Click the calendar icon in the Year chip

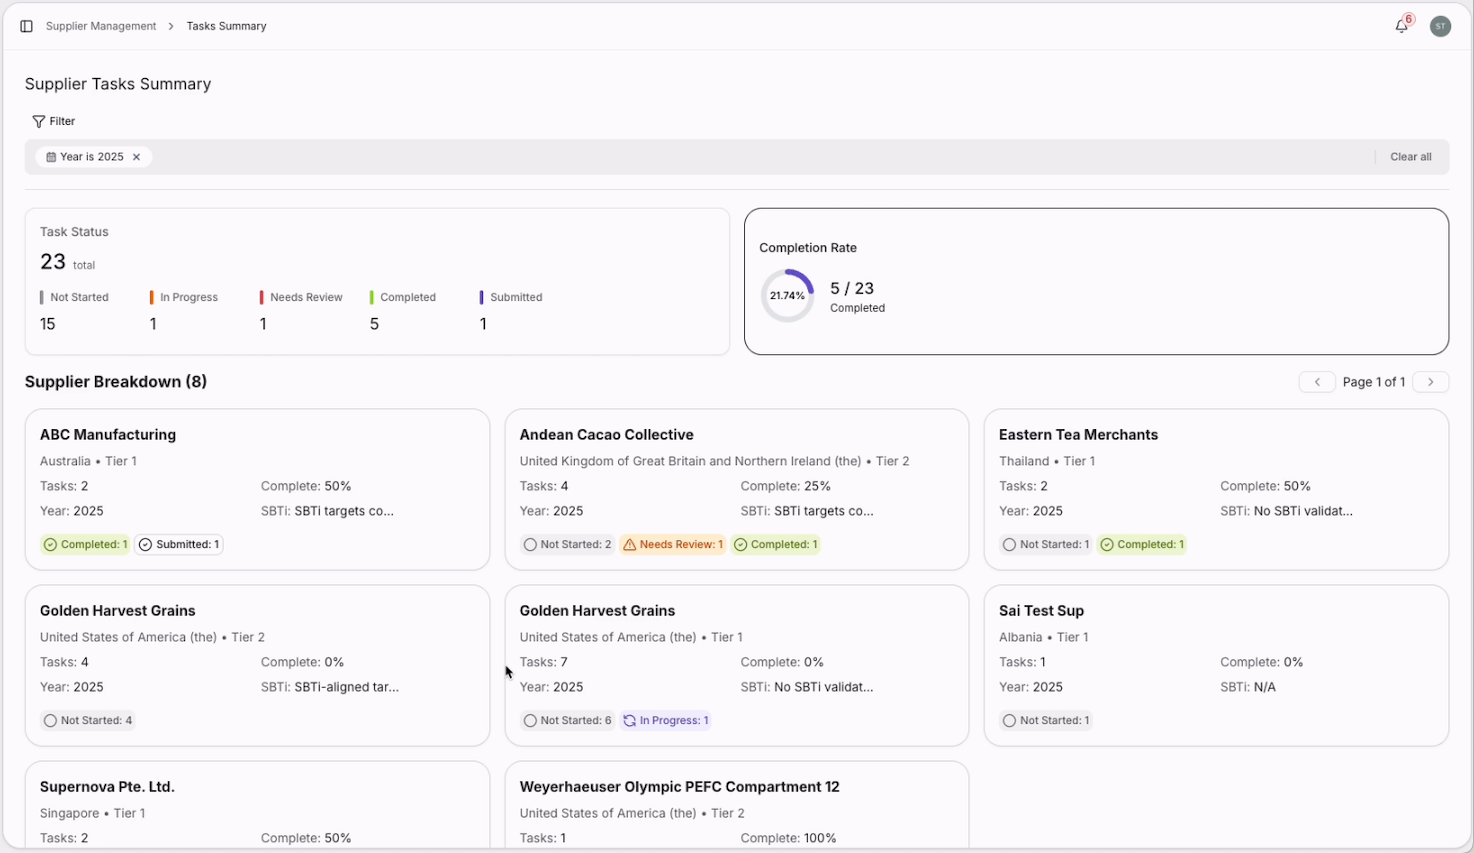click(51, 157)
